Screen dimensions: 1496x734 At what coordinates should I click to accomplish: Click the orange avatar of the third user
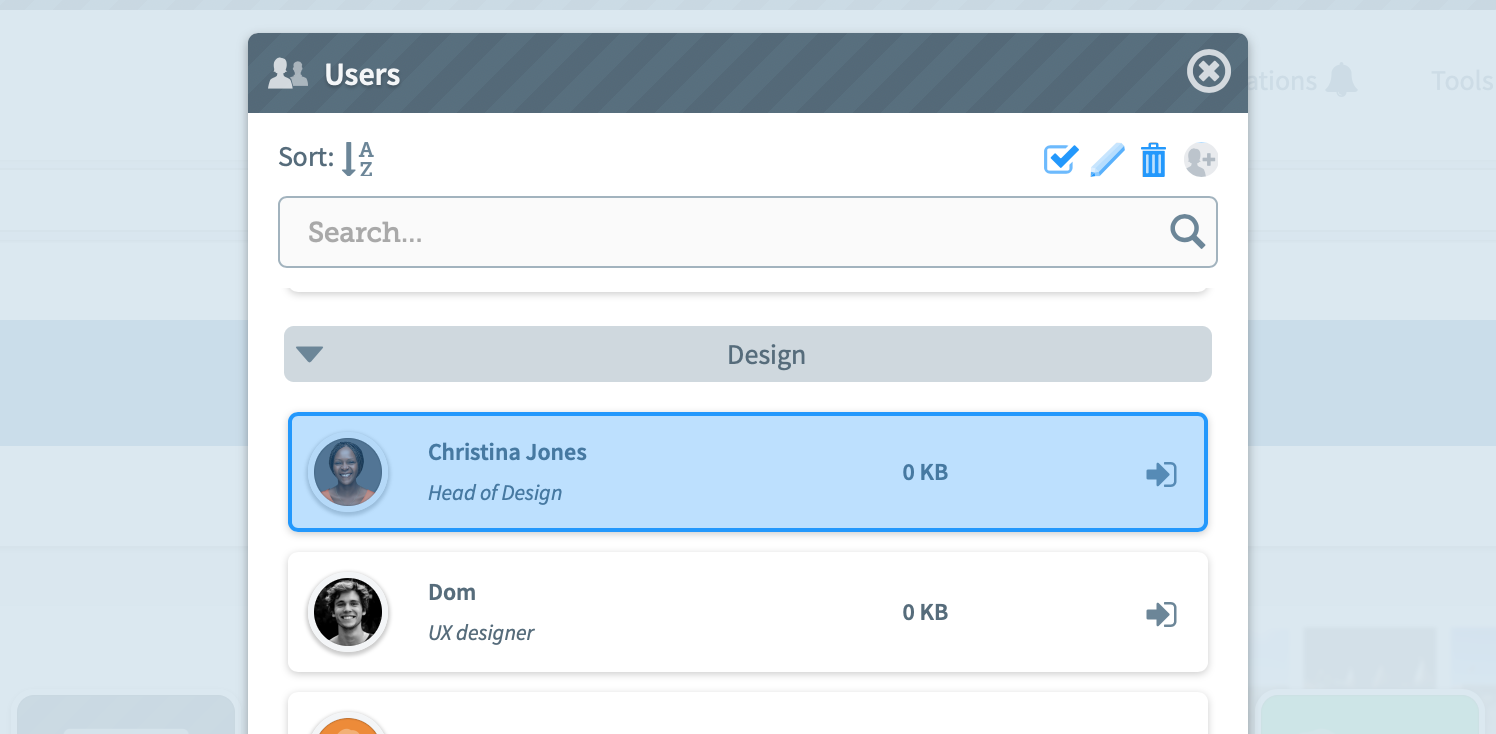point(348,724)
